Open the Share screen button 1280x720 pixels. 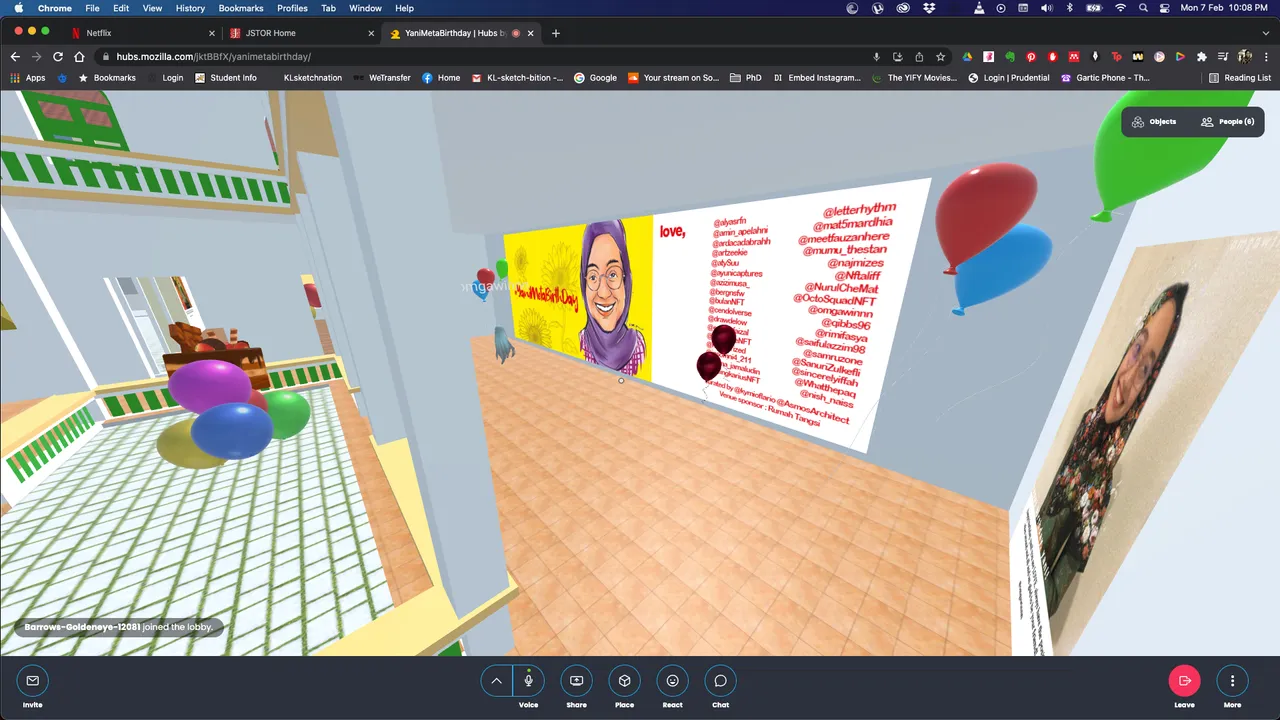(x=576, y=681)
